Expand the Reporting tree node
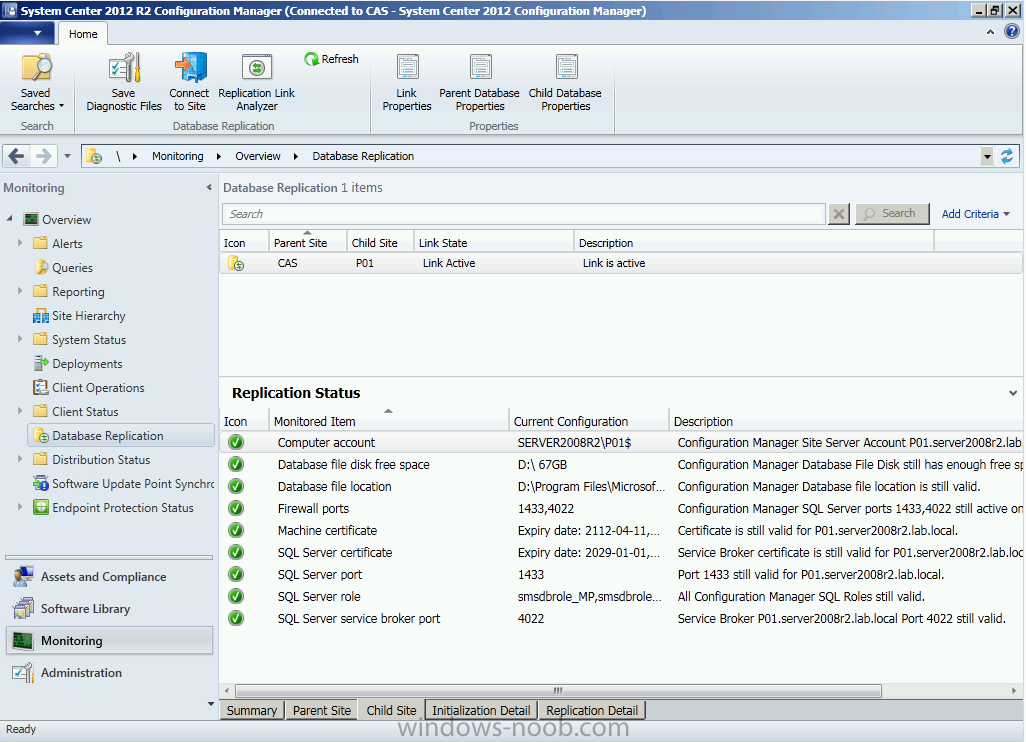This screenshot has width=1026, height=742. point(20,291)
